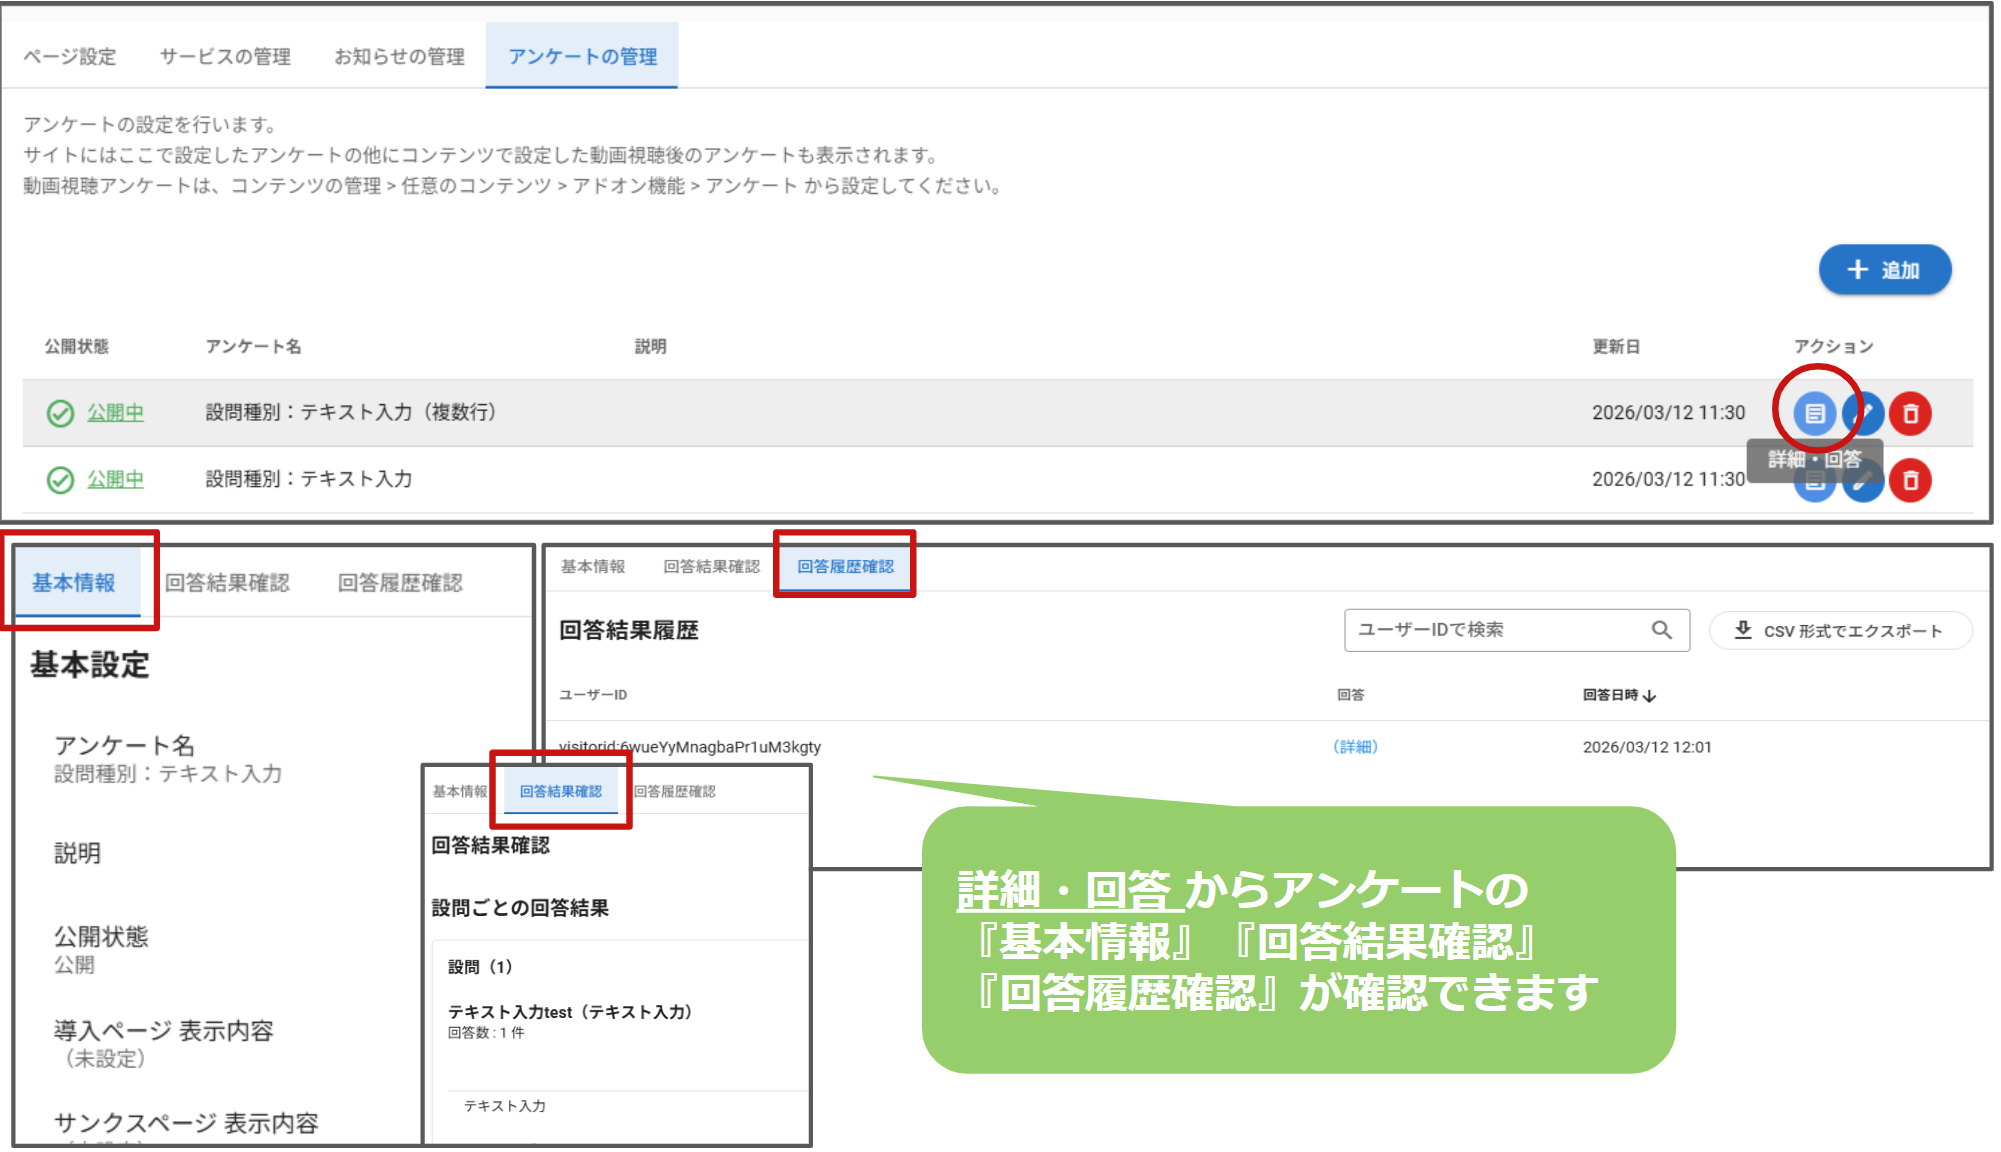Sort by the 回答日時 column arrow
2001x1152 pixels.
(1650, 696)
